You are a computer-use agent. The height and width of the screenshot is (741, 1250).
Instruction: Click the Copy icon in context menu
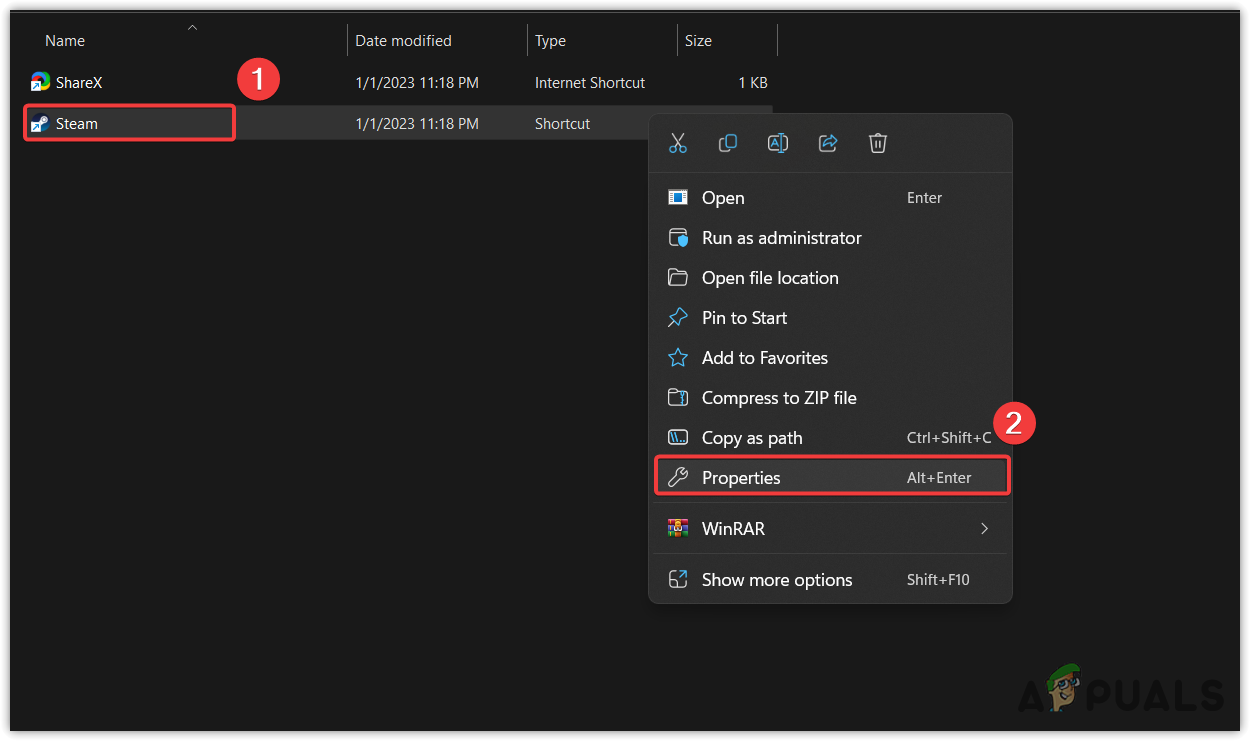point(728,143)
